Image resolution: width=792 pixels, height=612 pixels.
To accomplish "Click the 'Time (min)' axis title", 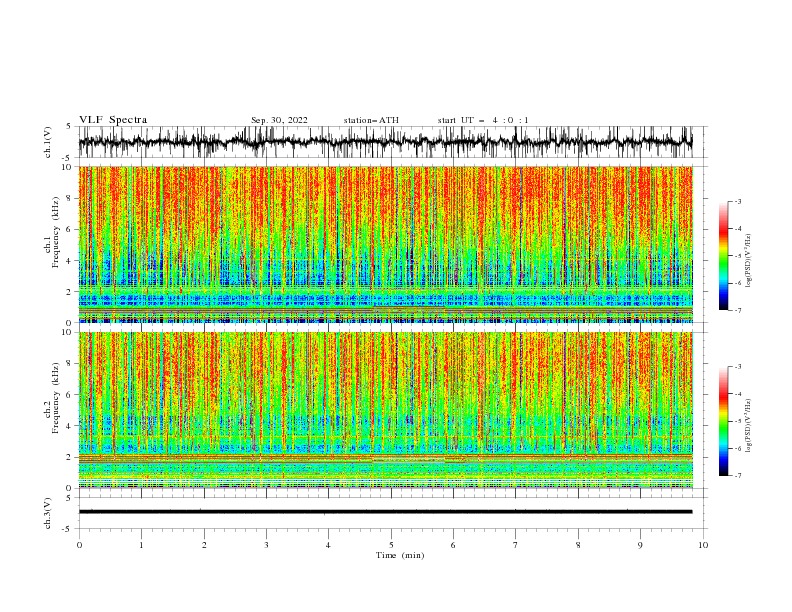I will click(x=400, y=555).
